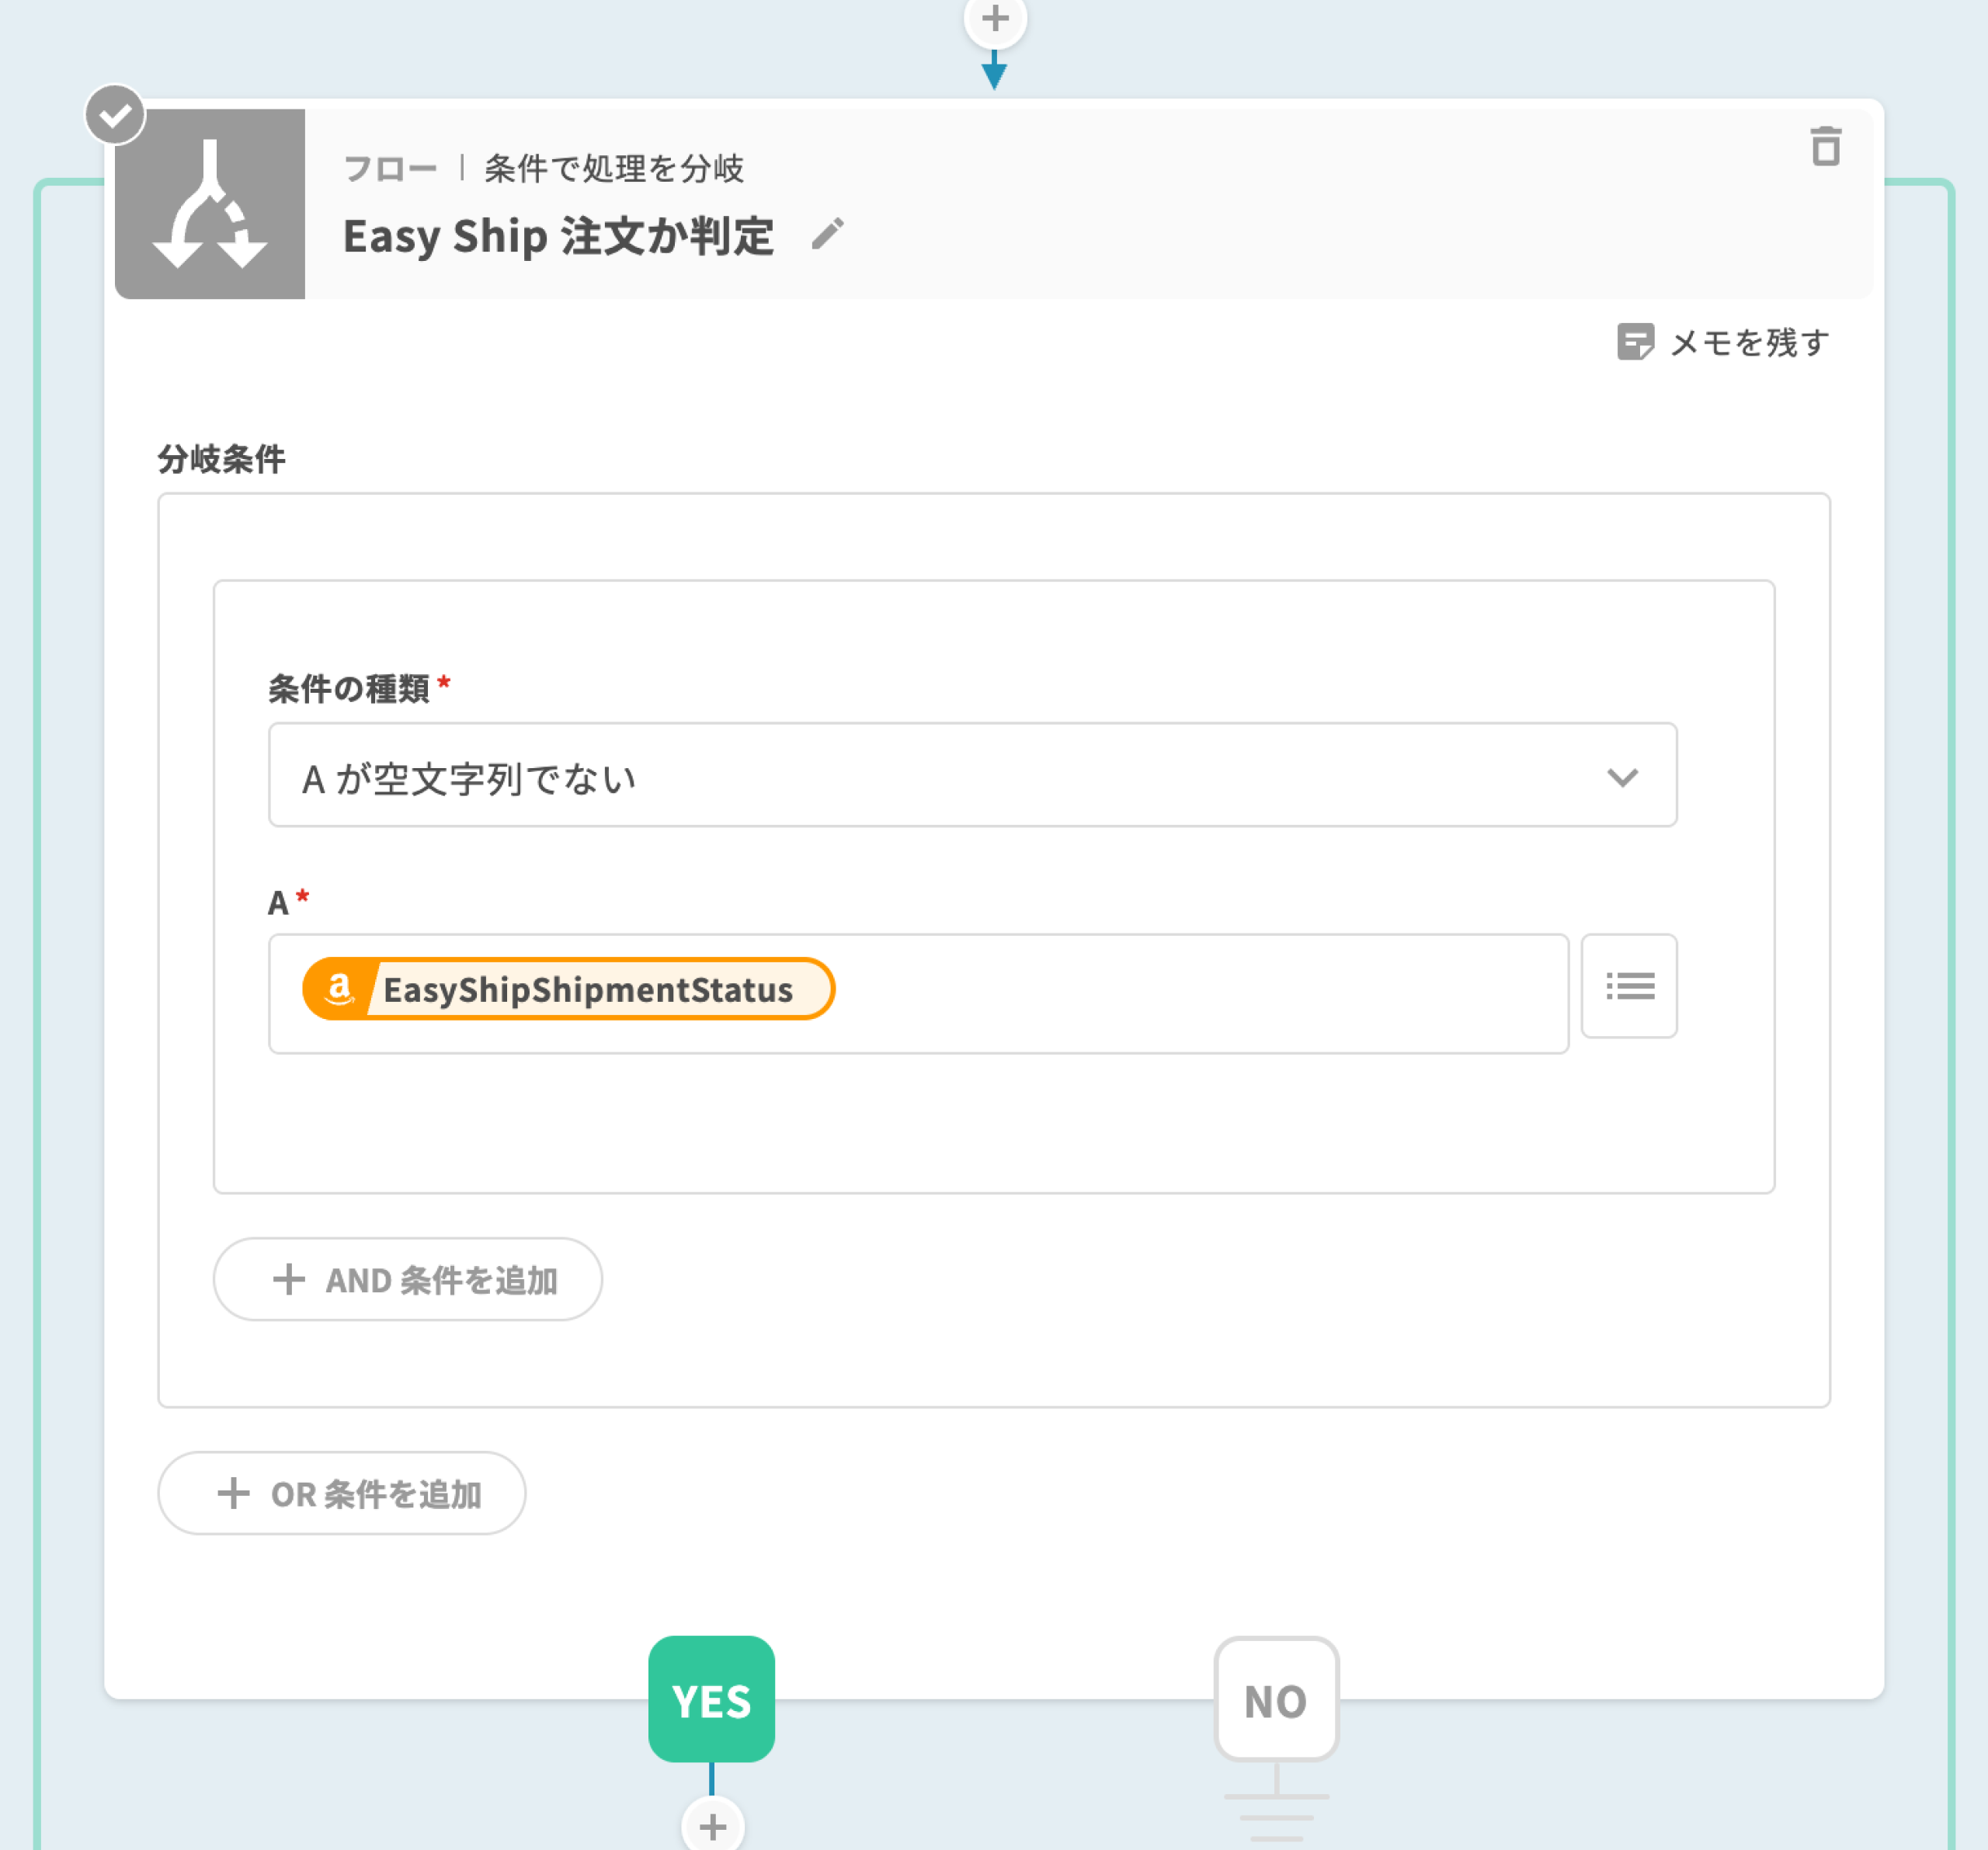
Task: Click the branch flow step icon
Action: pyautogui.click(x=210, y=204)
